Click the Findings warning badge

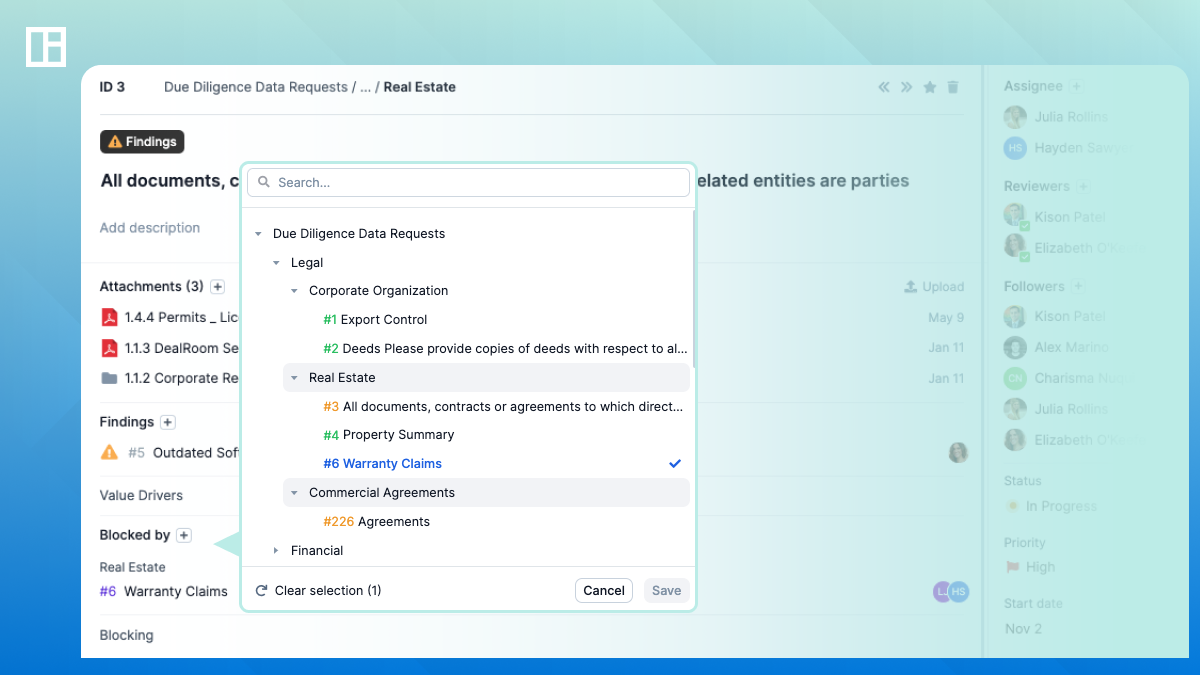[x=142, y=142]
